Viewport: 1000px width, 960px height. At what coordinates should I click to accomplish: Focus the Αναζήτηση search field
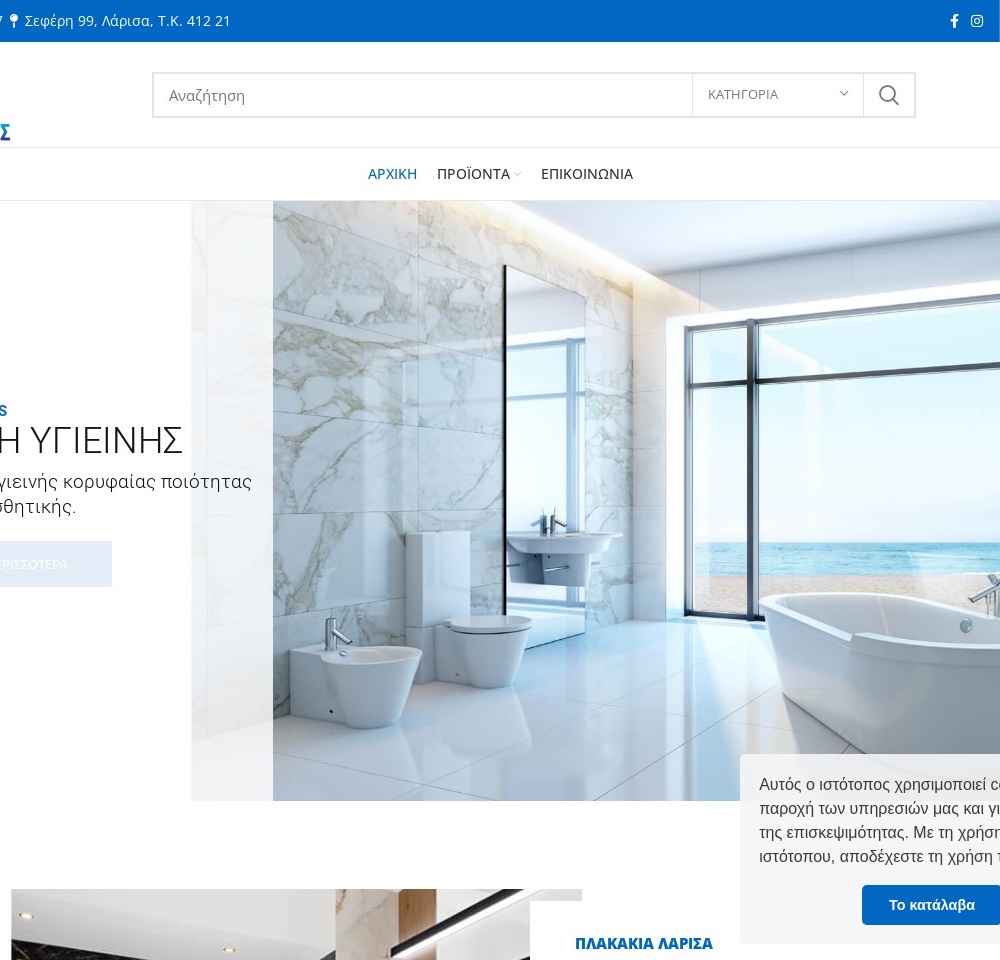[423, 95]
